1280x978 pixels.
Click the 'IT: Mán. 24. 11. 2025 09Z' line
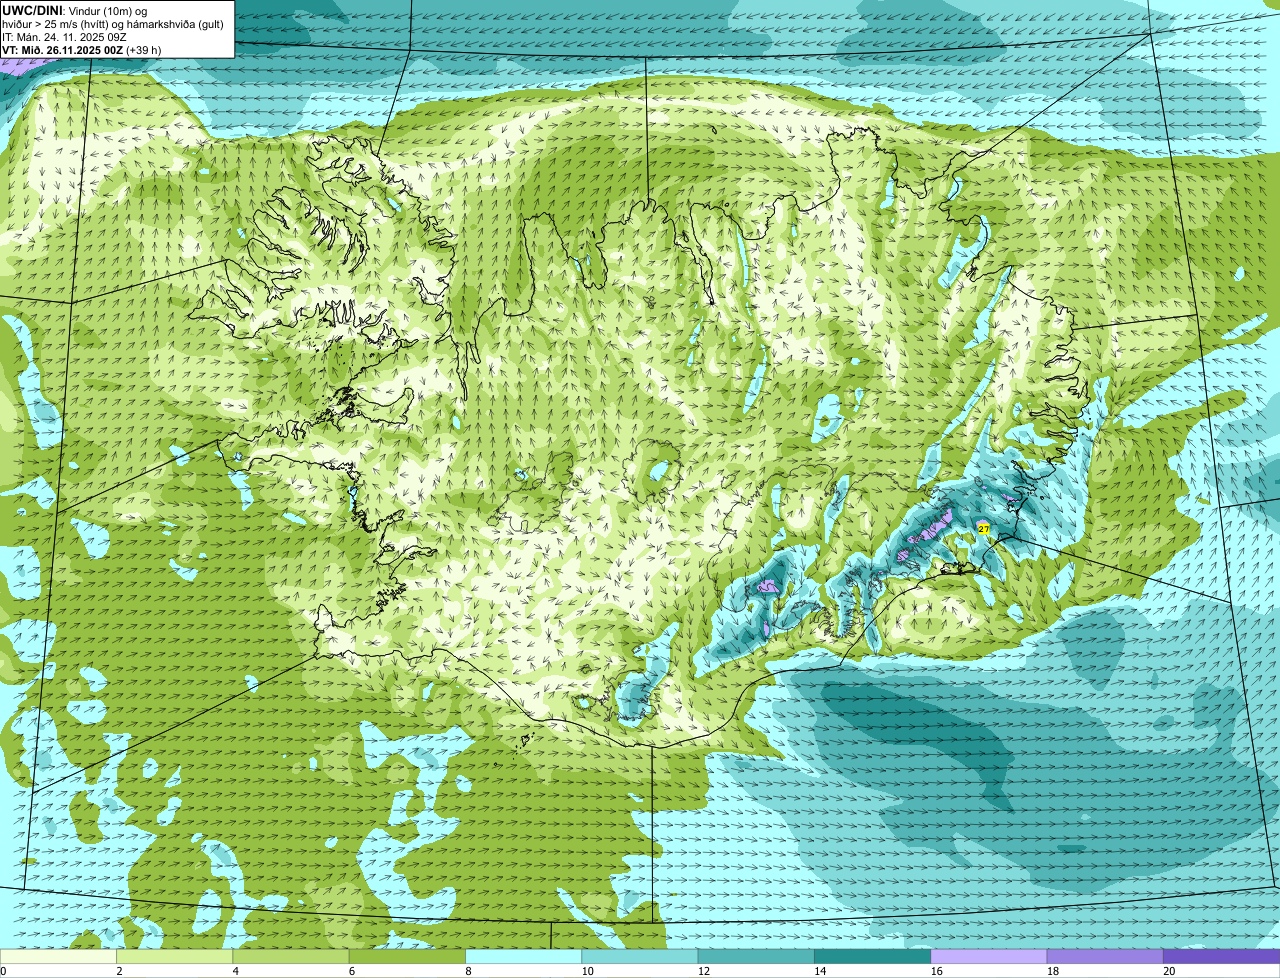(x=64, y=37)
